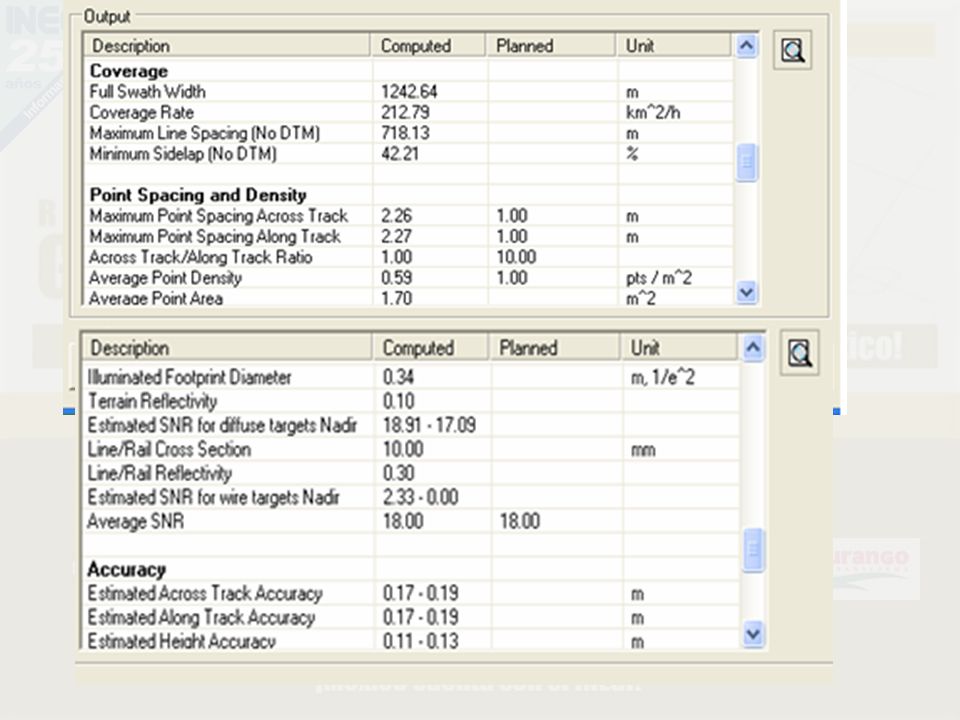Select the Estimated Across Track Accuracy label
This screenshot has height=720, width=960.
pyautogui.click(x=205, y=593)
